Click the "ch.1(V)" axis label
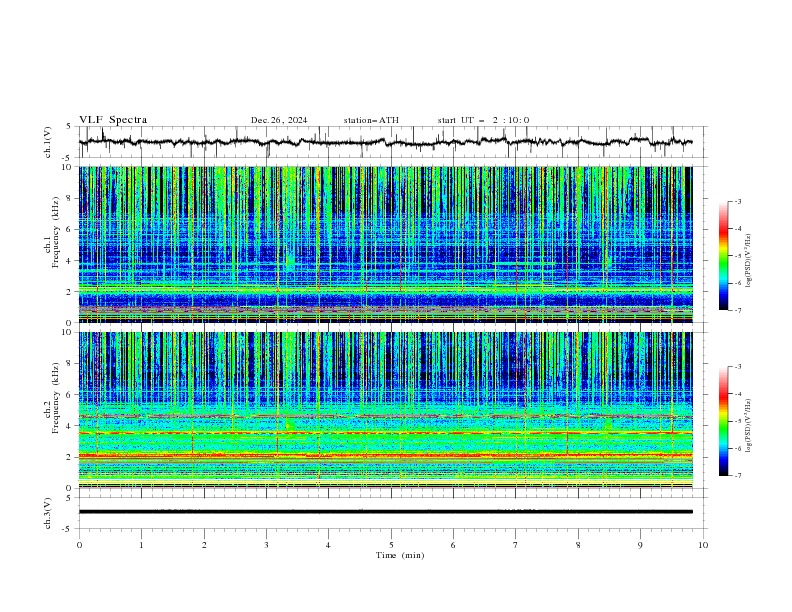Viewport: 792px width, 612px height. click(x=48, y=142)
